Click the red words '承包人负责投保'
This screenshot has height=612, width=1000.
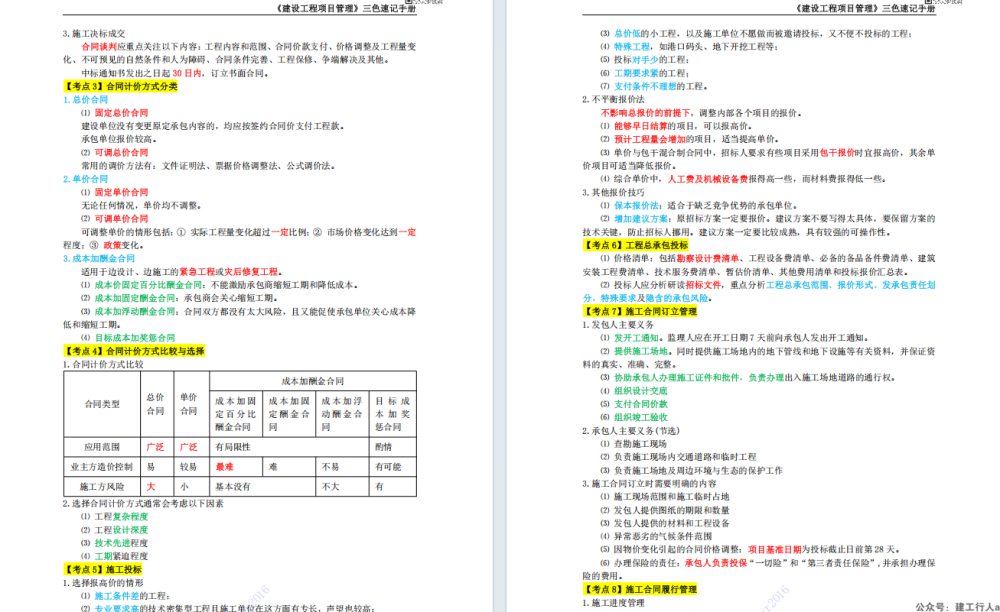tap(716, 563)
